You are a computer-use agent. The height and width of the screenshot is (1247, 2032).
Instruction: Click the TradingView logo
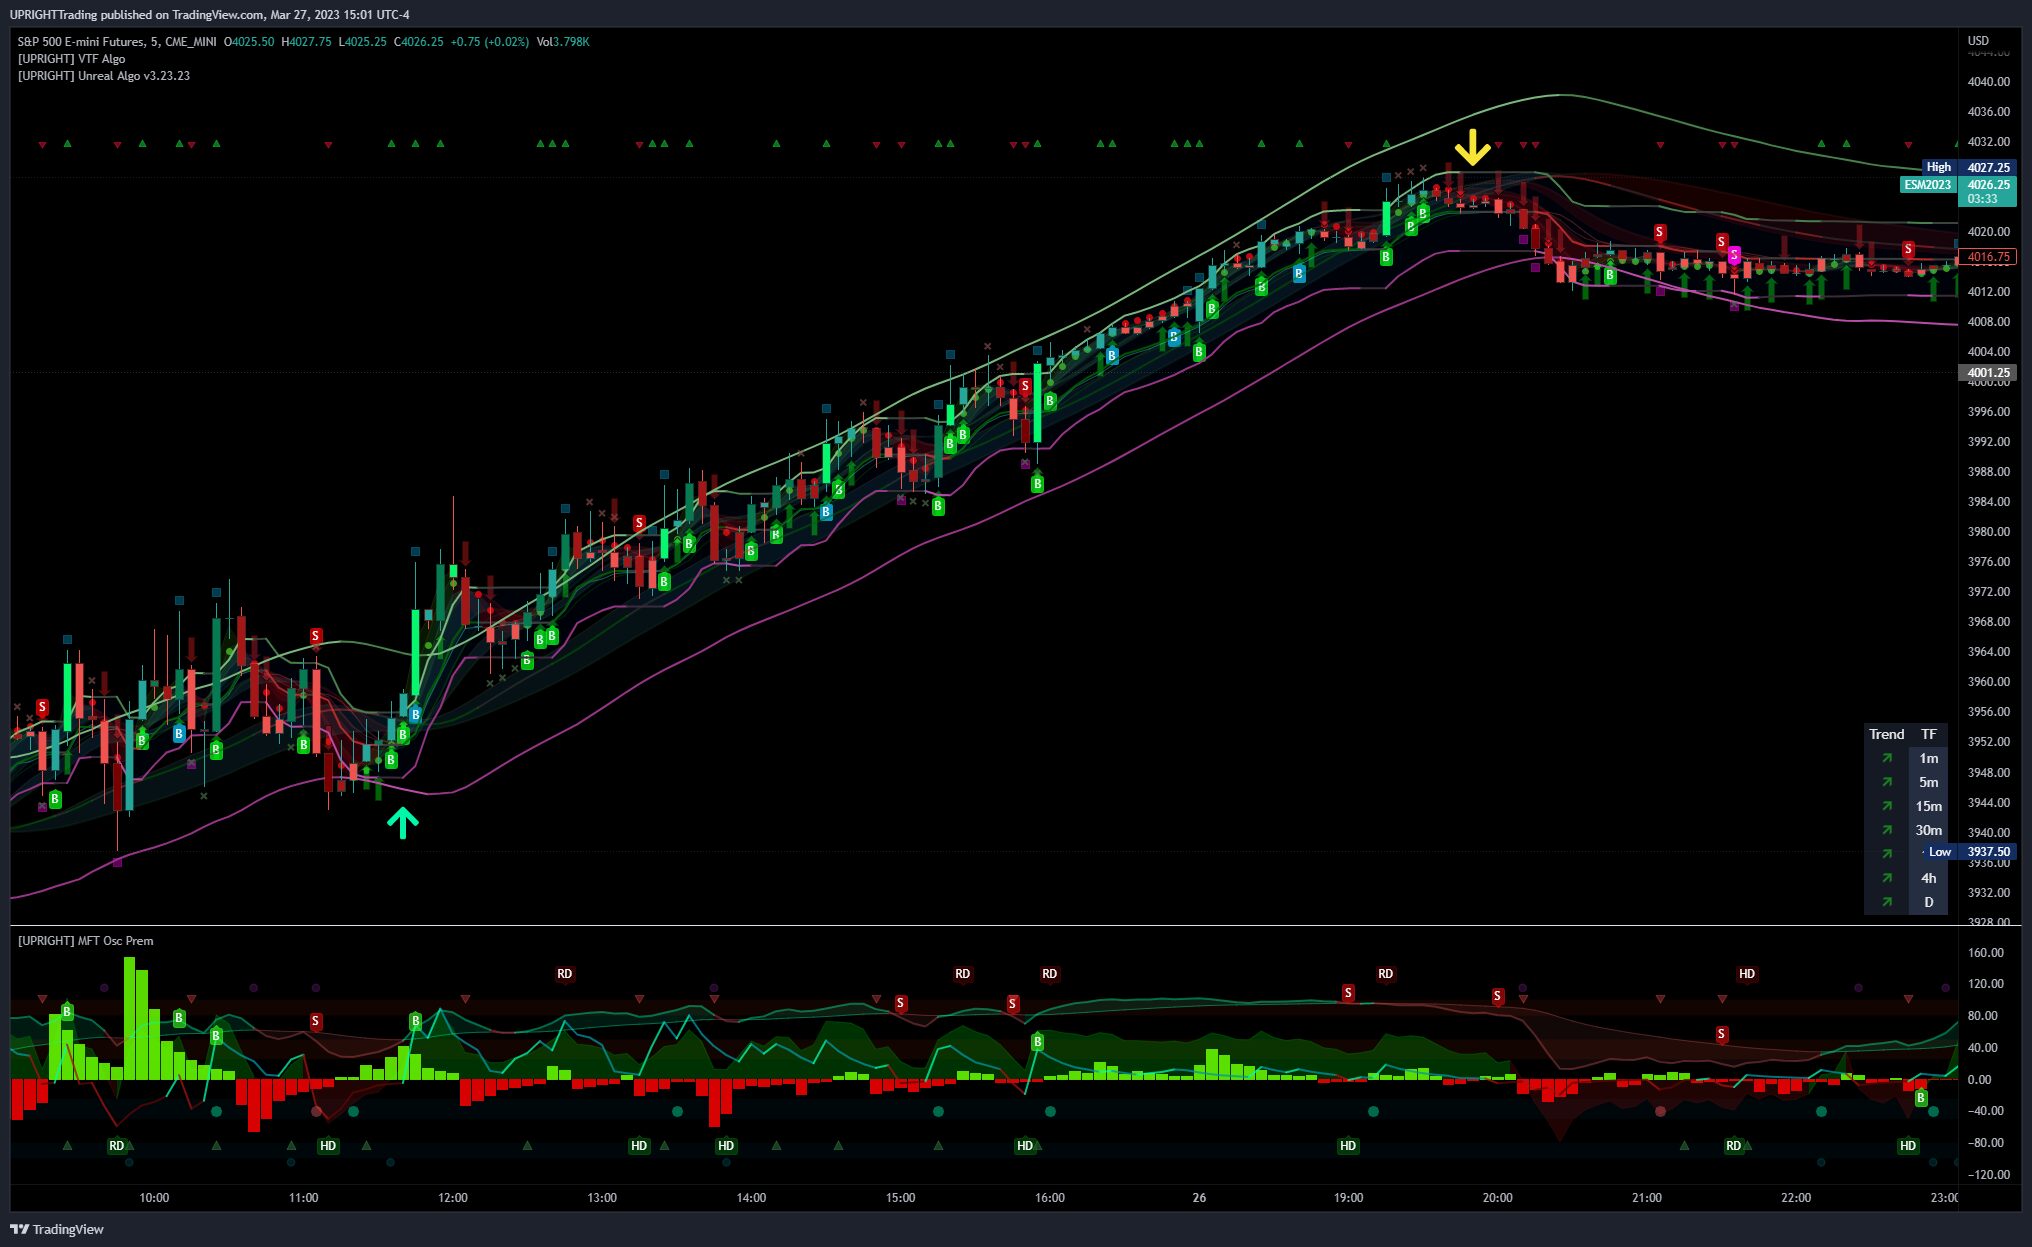[57, 1229]
